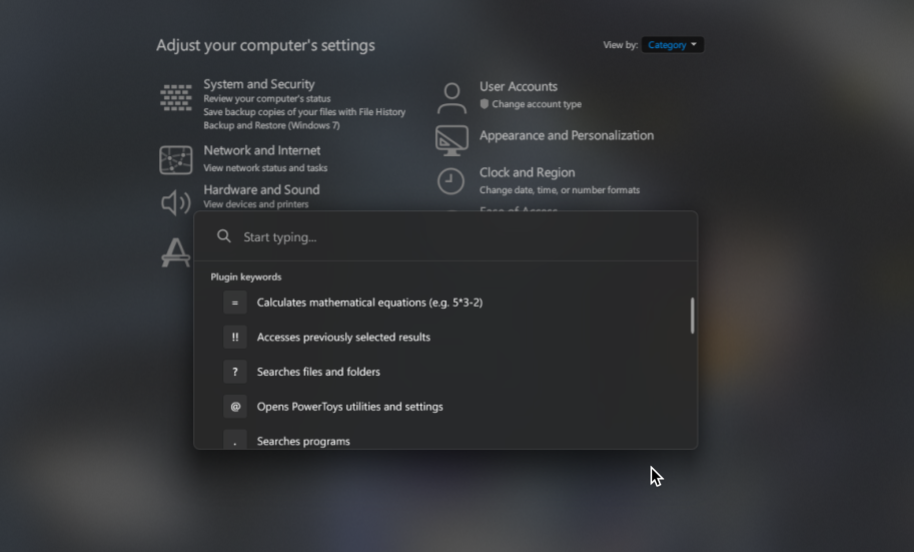Click the plugin list scrollbar thumb
The height and width of the screenshot is (552, 914).
[692, 316]
